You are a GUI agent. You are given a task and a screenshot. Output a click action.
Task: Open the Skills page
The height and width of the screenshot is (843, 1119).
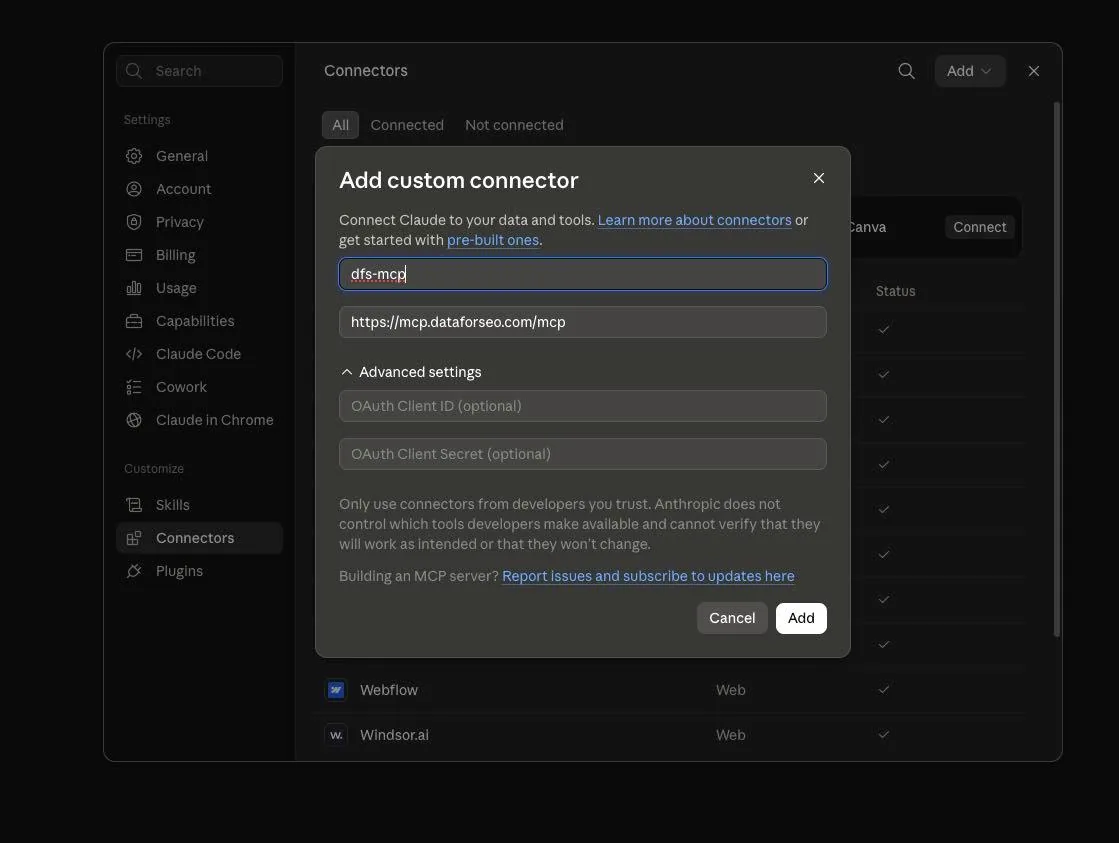click(x=199, y=505)
